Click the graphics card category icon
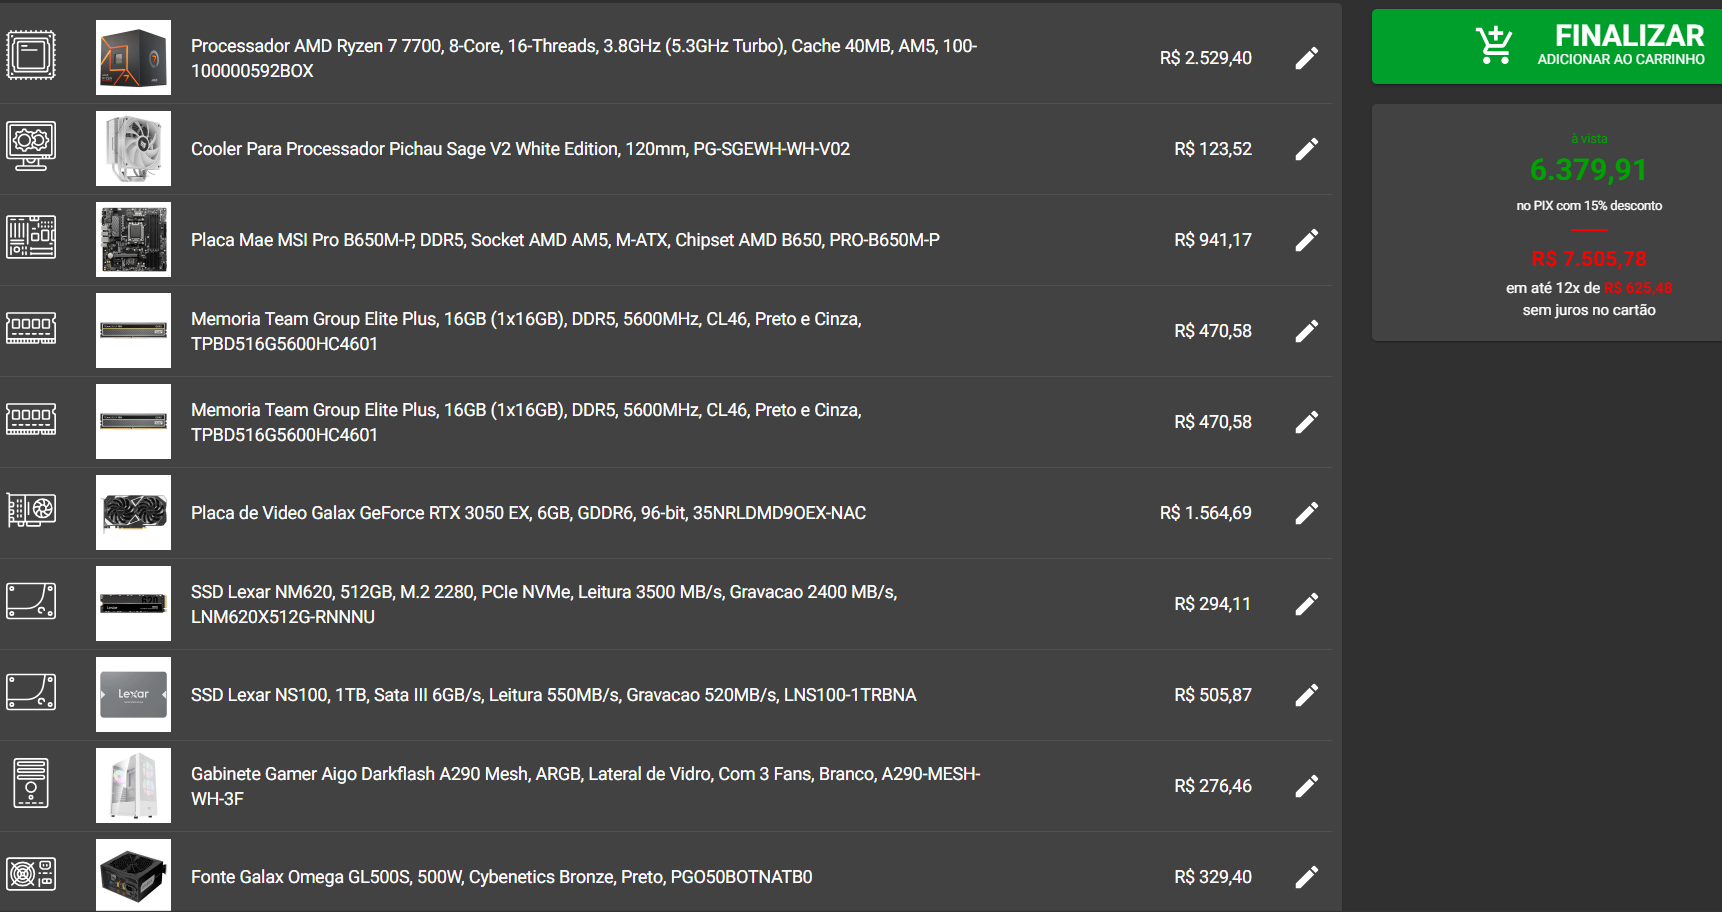1722x912 pixels. (x=31, y=510)
